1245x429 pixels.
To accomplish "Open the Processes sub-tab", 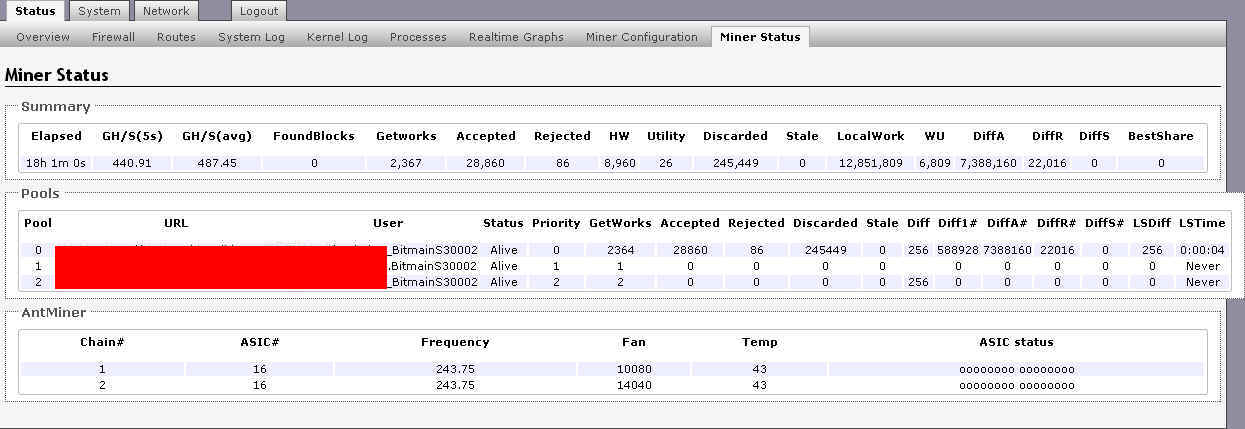I will 418,37.
